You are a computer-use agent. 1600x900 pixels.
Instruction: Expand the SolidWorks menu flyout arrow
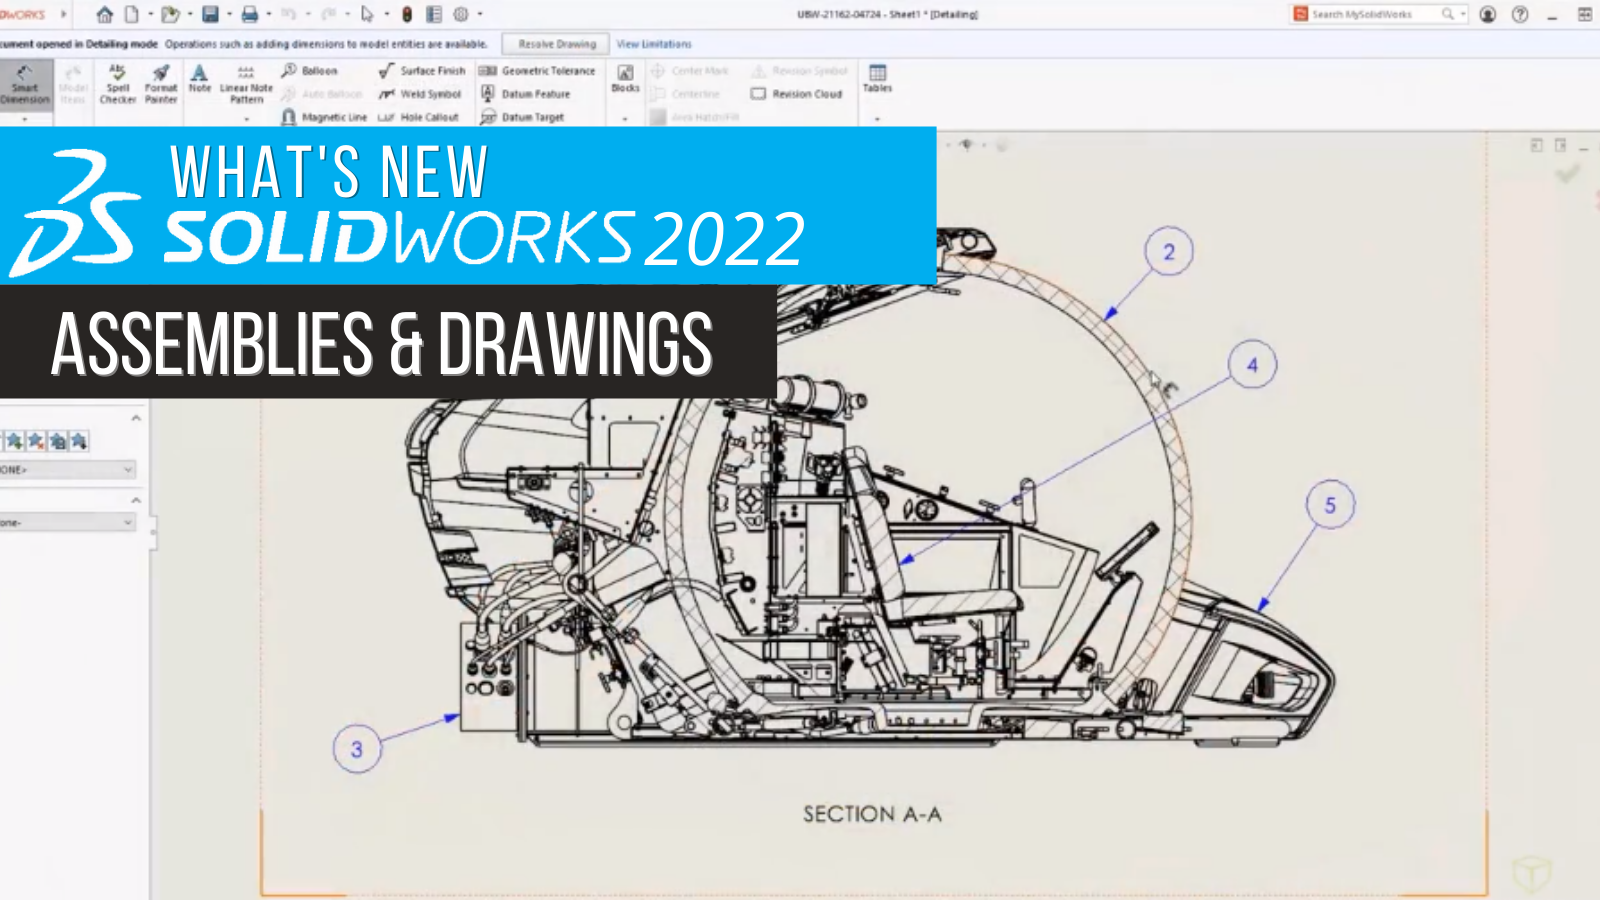(x=64, y=14)
